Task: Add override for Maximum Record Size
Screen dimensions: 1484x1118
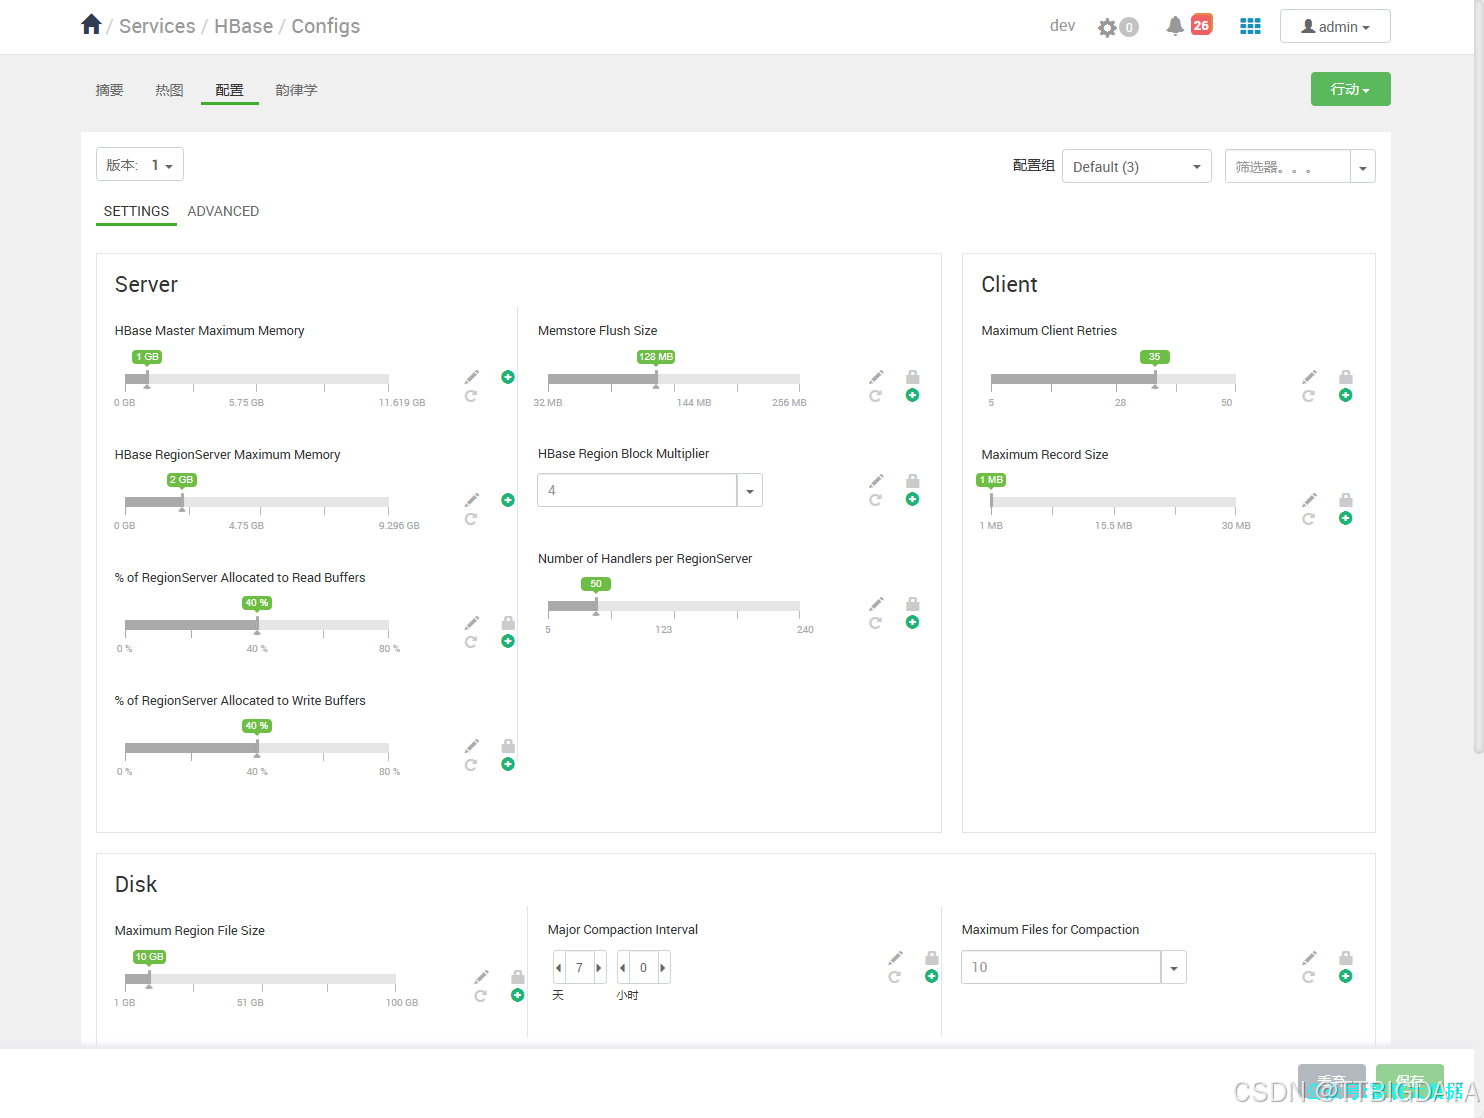Action: click(x=1346, y=518)
